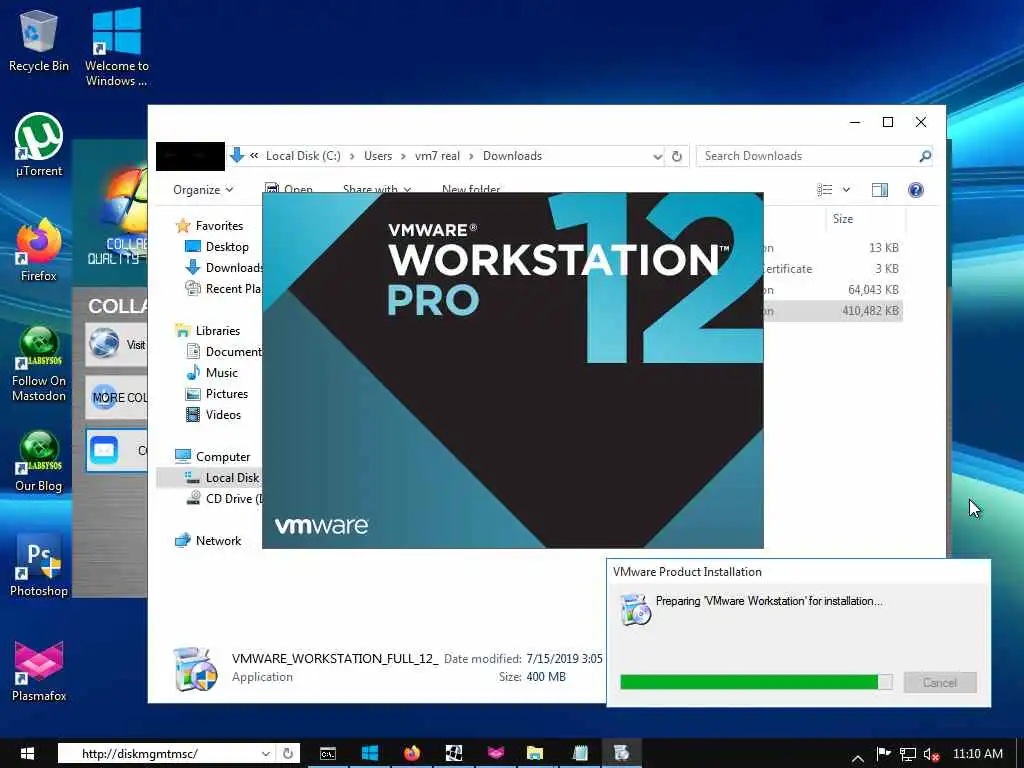Viewport: 1024px width, 768px height.
Task: Select CD Drive in navigation pane
Action: 223,499
